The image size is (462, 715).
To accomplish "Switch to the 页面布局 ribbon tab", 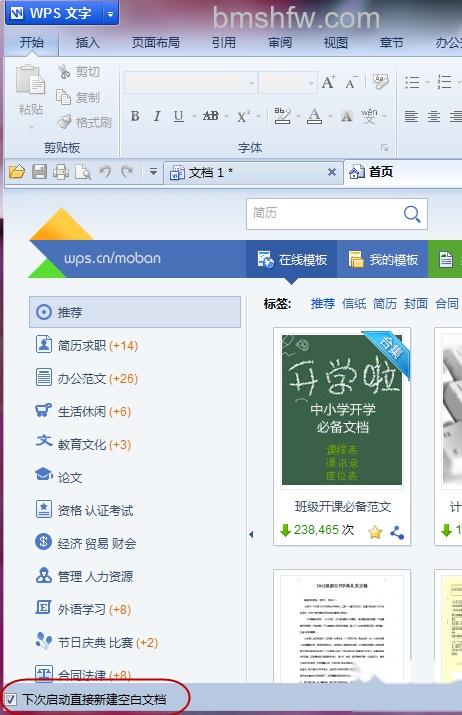I will pyautogui.click(x=156, y=42).
